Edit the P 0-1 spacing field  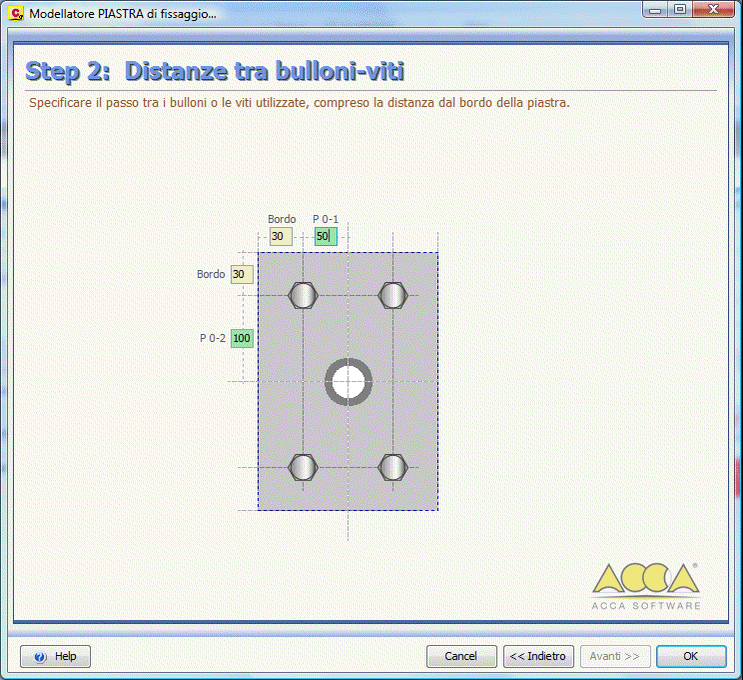pos(325,237)
